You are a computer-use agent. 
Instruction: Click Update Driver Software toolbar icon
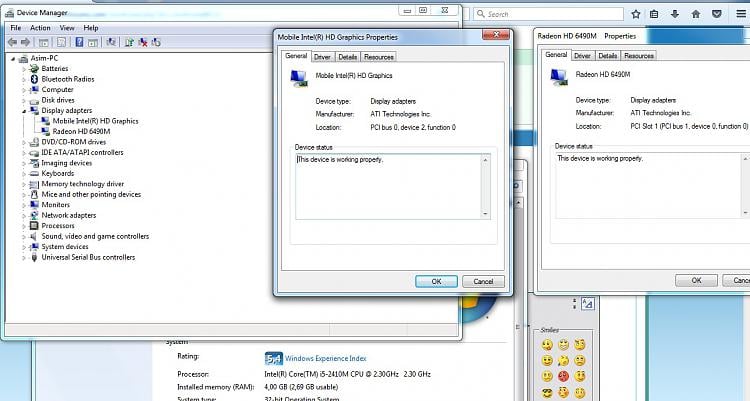[x=129, y=43]
